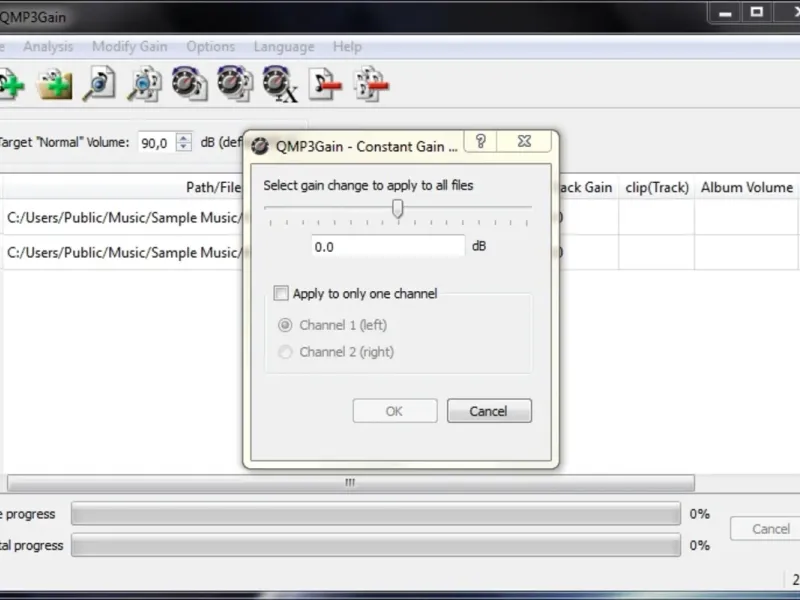
Task: Minimize the QMP3Gain window
Action: point(725,13)
